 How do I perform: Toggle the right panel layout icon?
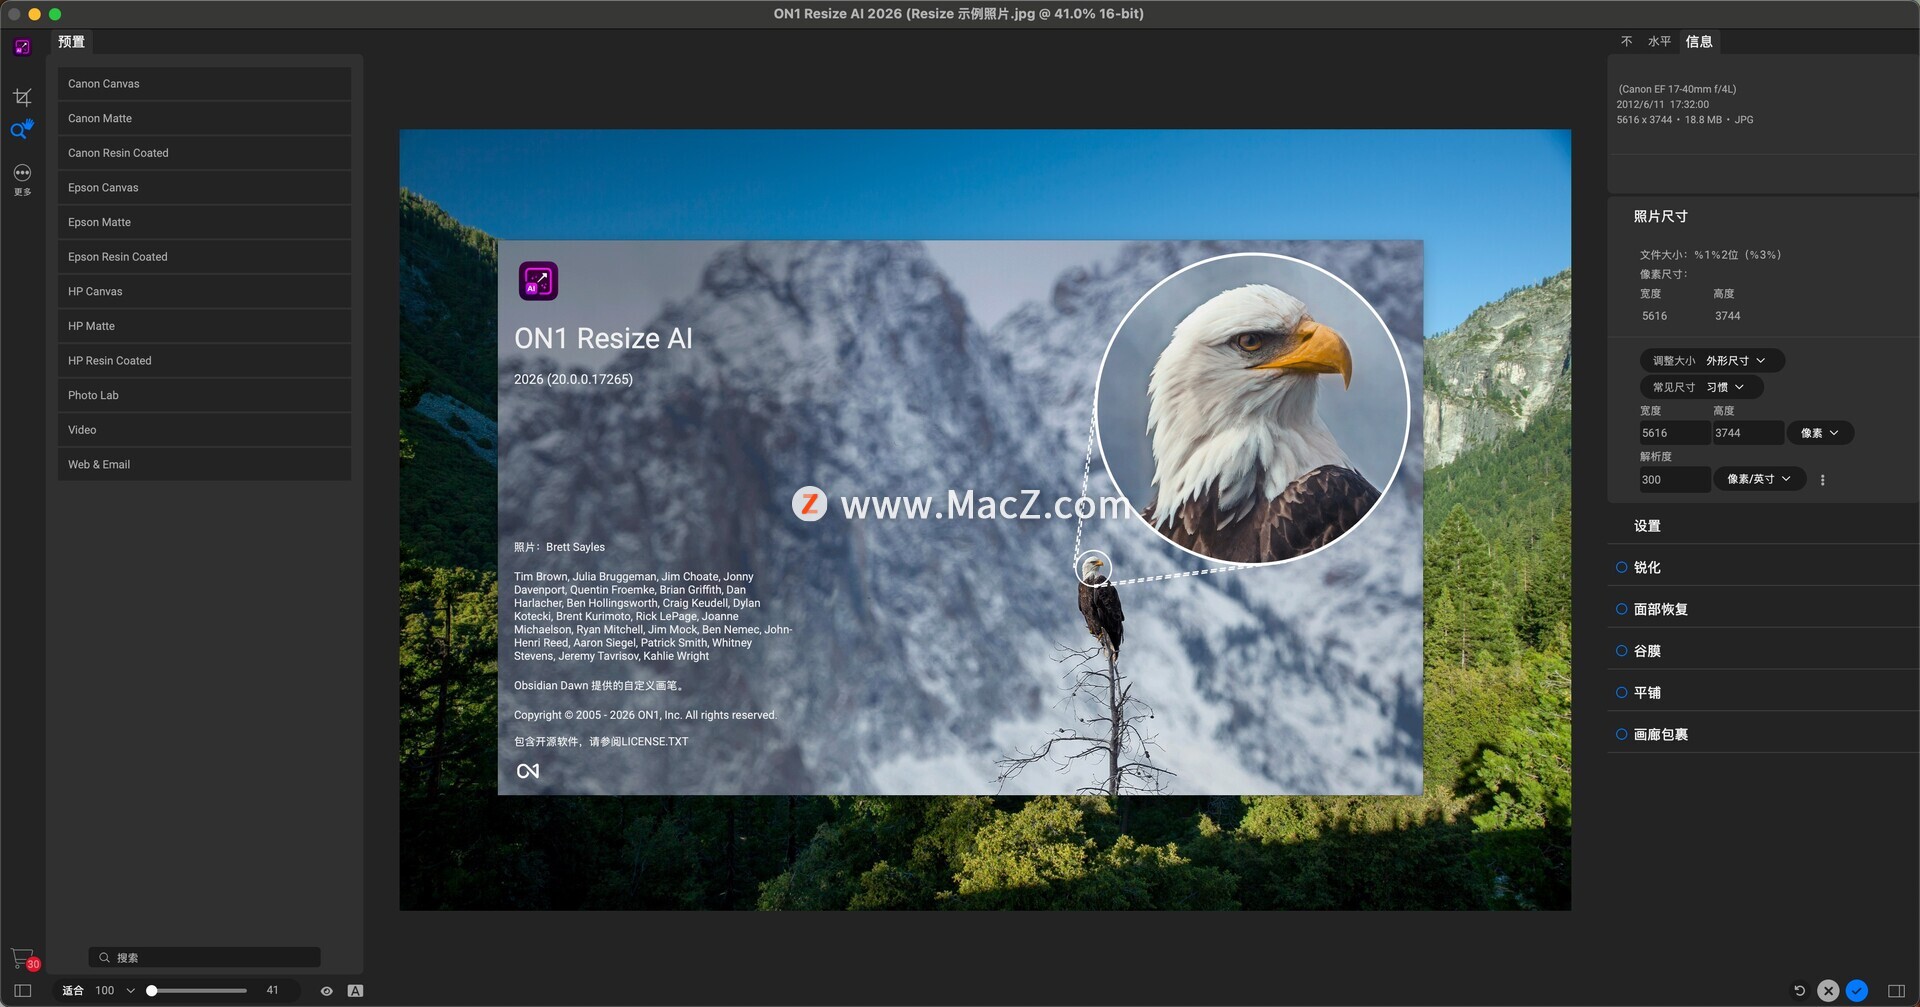point(1896,991)
